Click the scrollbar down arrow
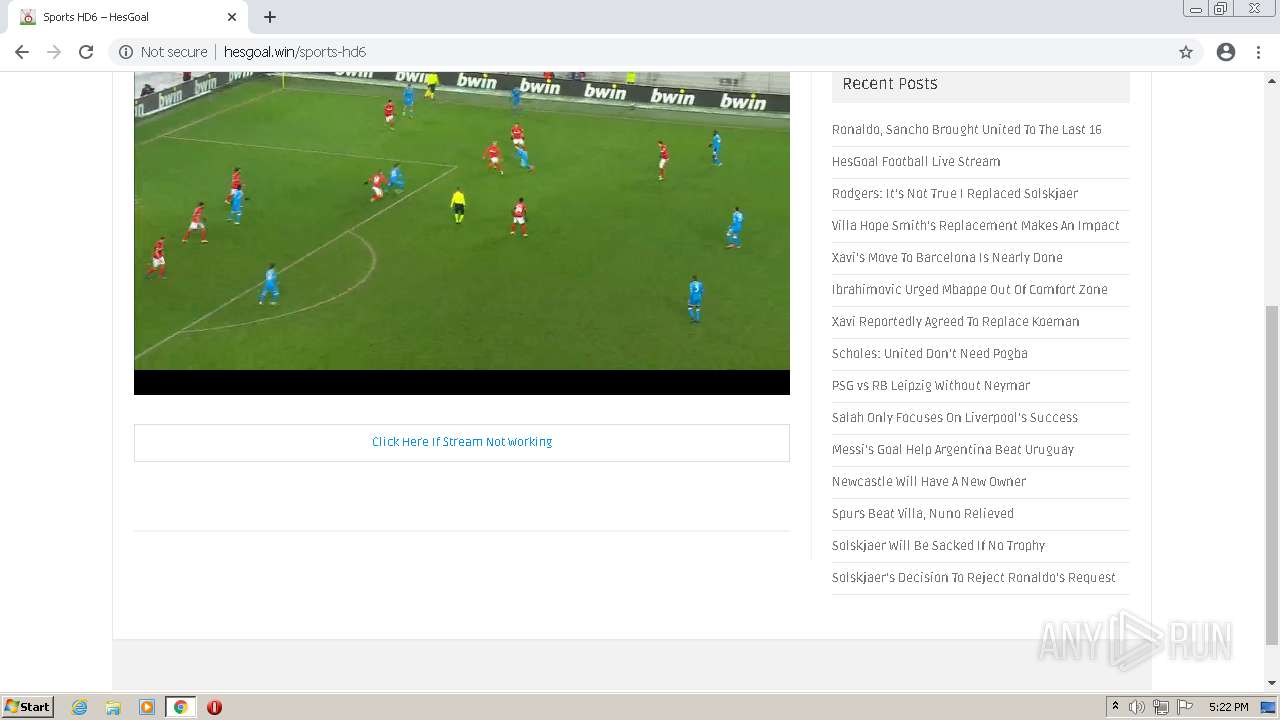The height and width of the screenshot is (720, 1280). (x=1272, y=682)
